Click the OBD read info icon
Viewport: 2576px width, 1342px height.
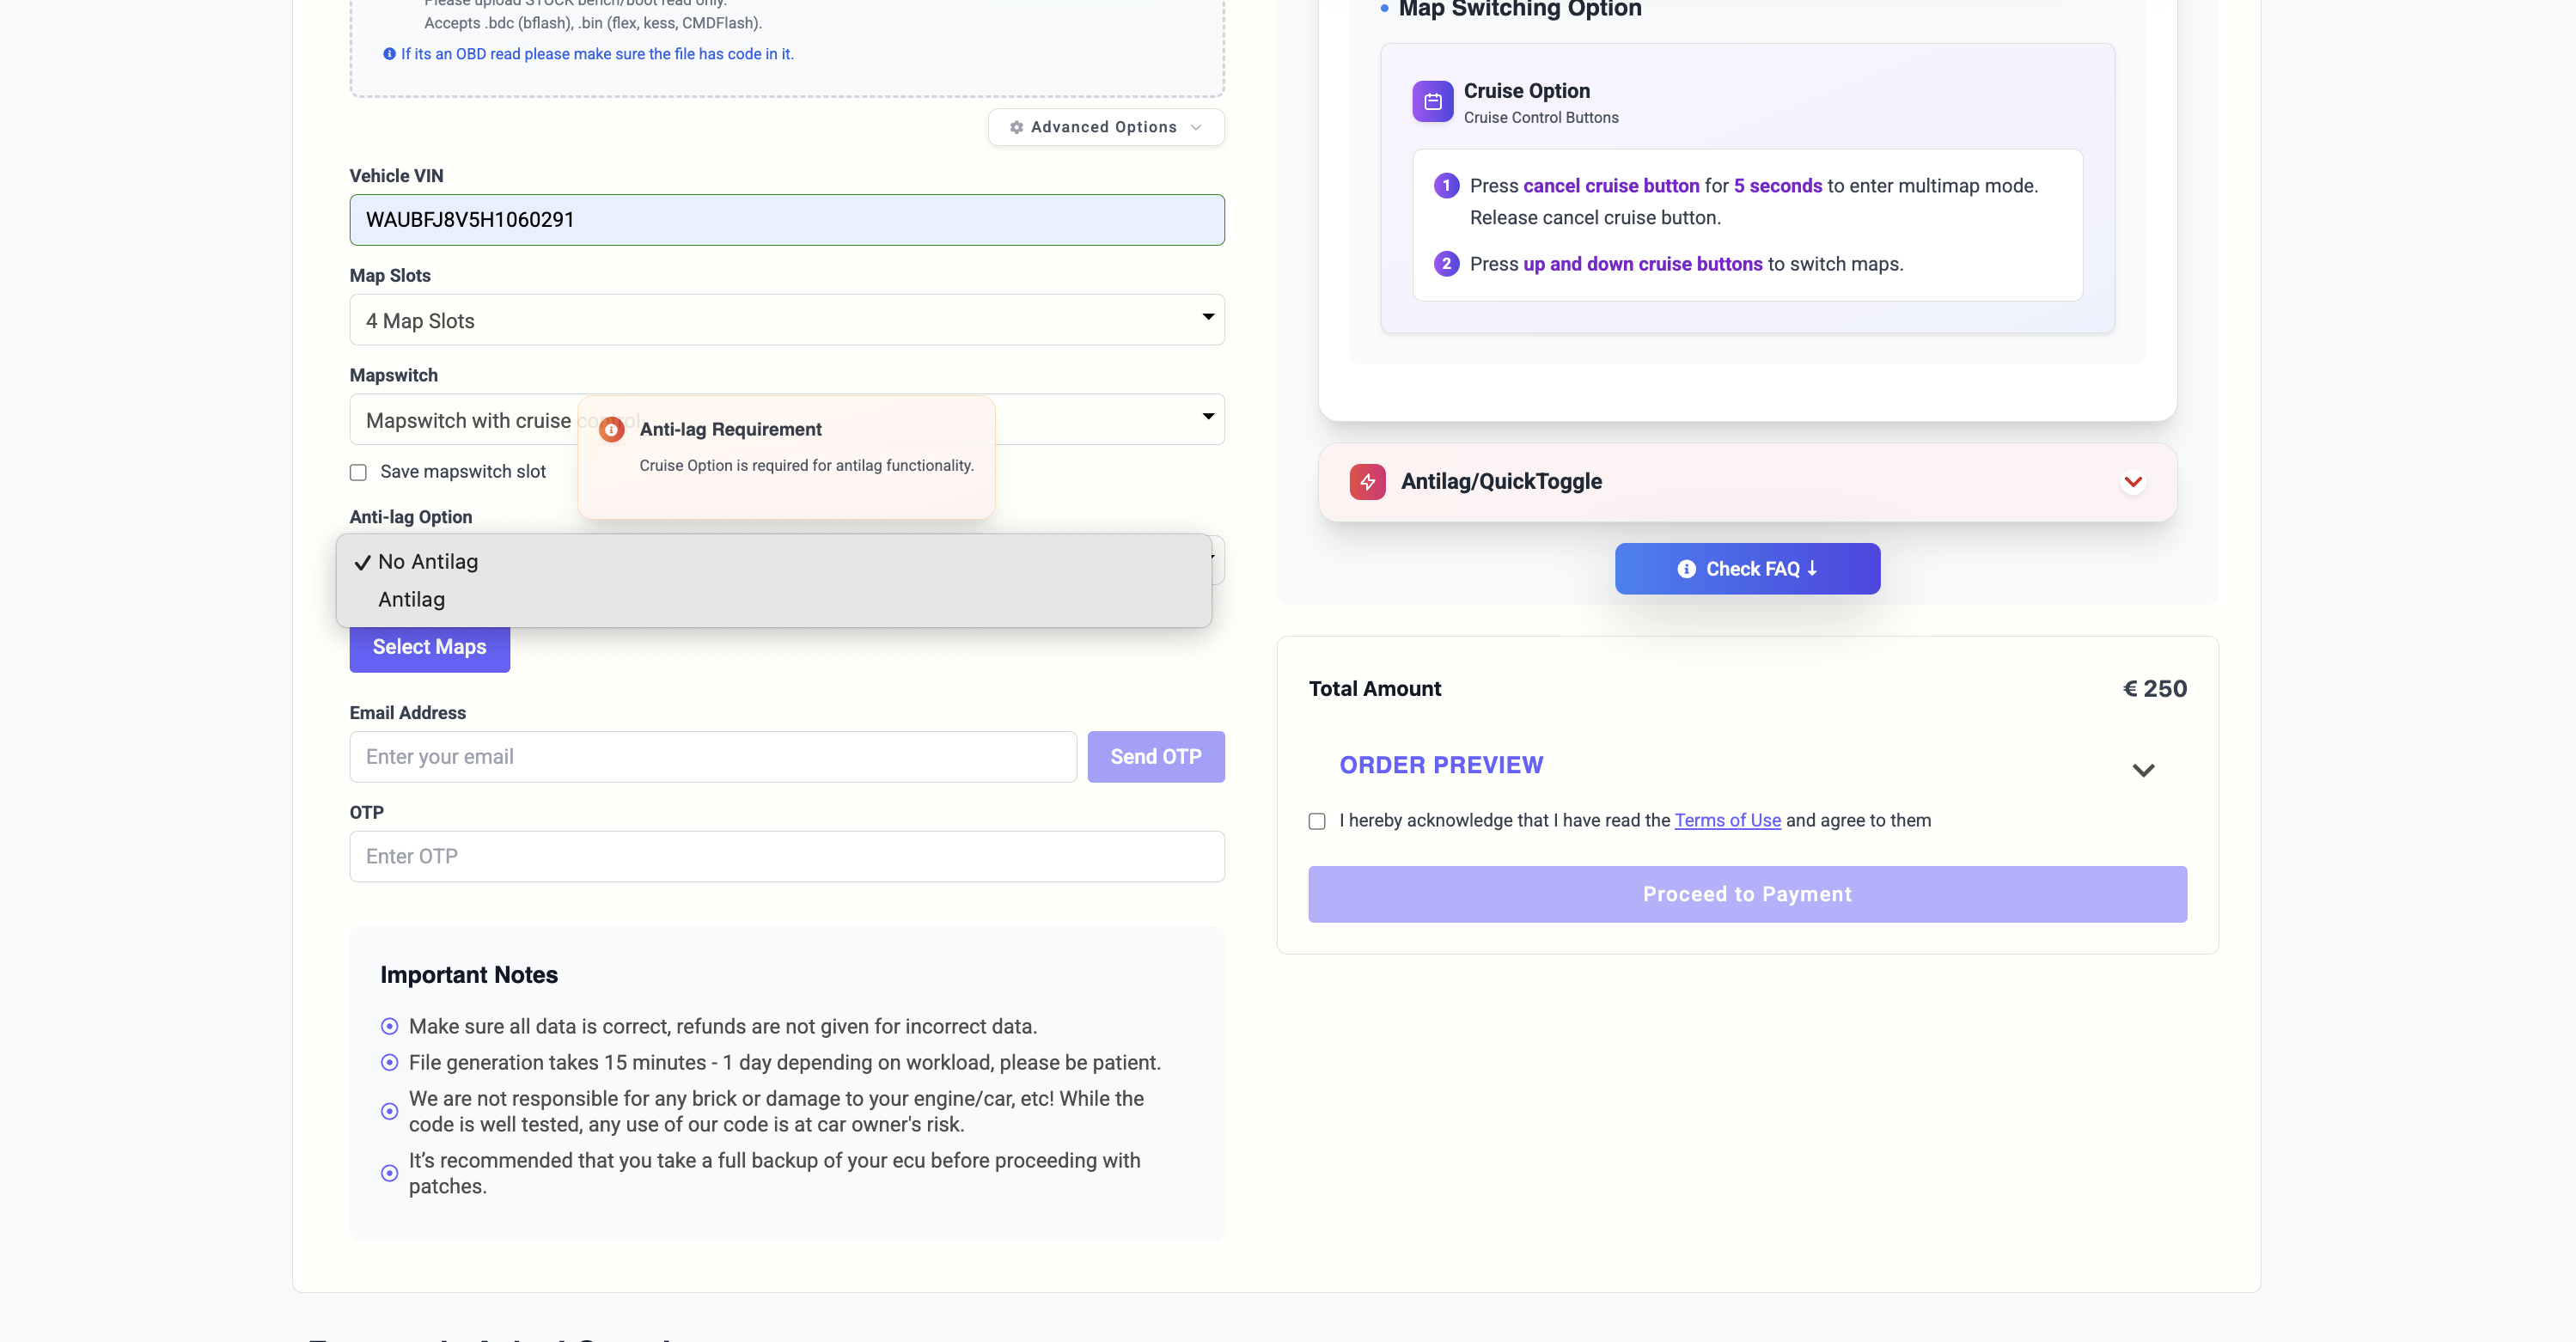point(389,54)
